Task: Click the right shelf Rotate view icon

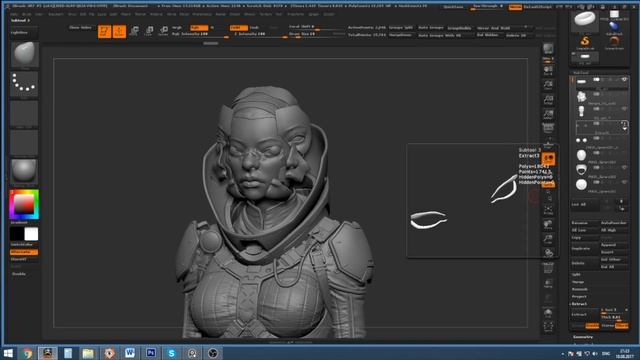Action: 548,253
